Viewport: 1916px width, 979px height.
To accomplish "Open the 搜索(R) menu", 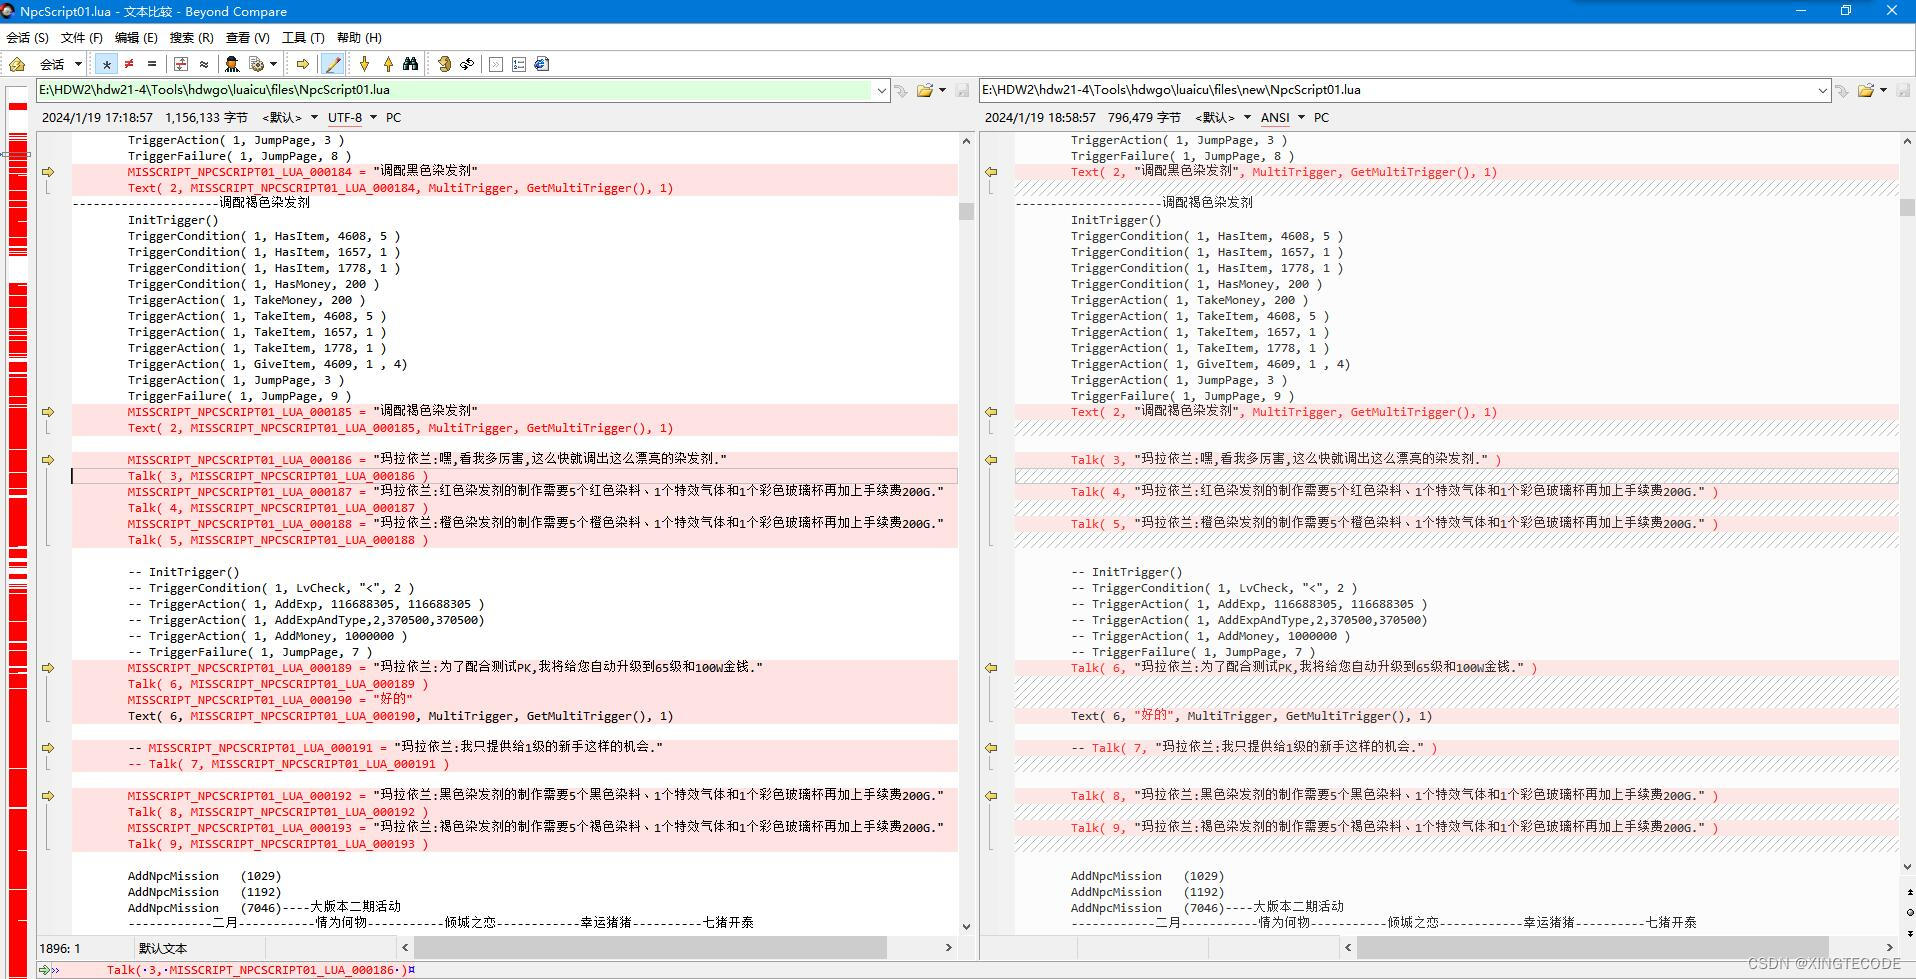I will [x=192, y=37].
